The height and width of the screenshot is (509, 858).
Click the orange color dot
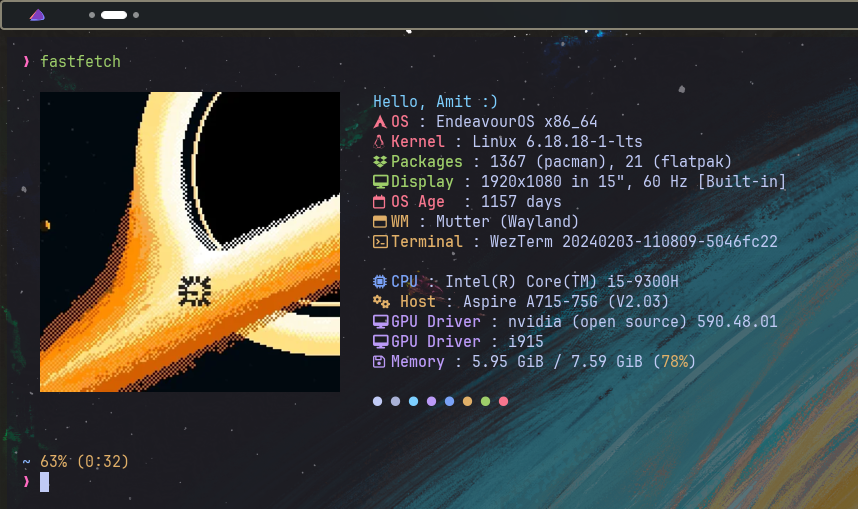pyautogui.click(x=467, y=401)
